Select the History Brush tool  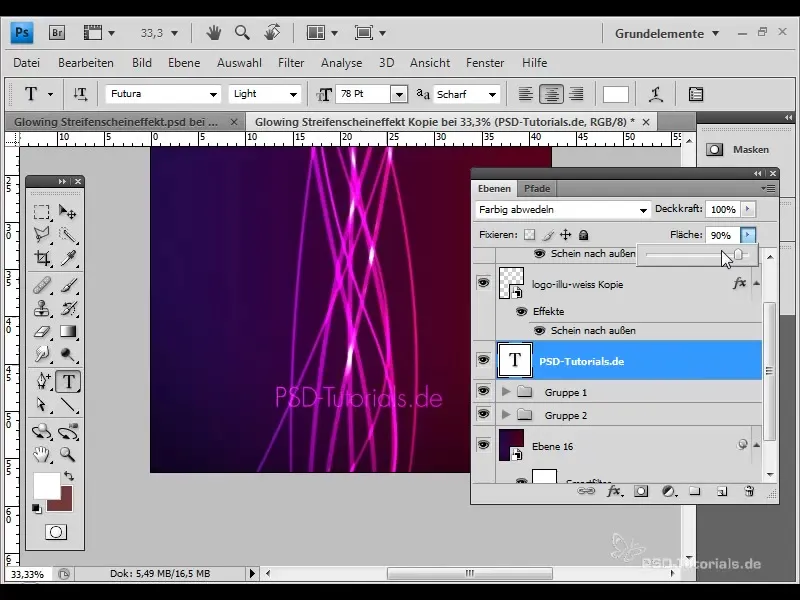click(x=67, y=308)
